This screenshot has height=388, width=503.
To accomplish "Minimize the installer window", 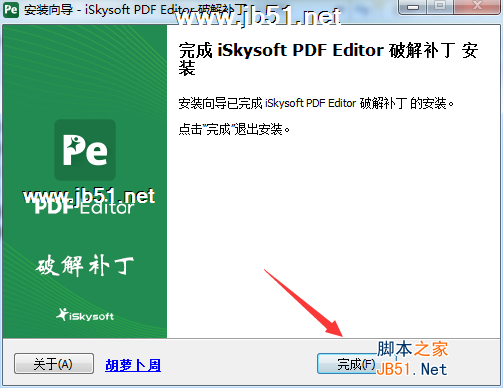I will pos(413,7).
